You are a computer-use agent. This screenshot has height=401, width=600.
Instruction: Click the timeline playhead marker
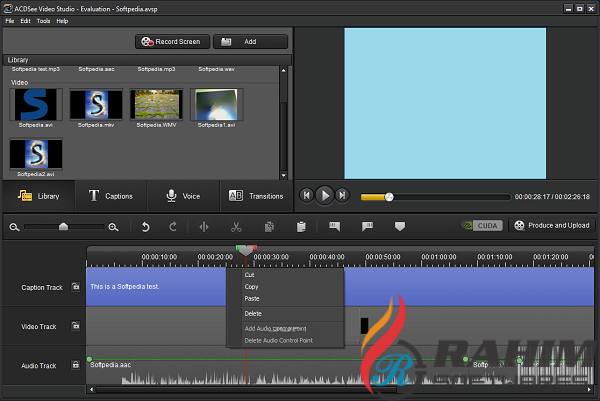246,251
